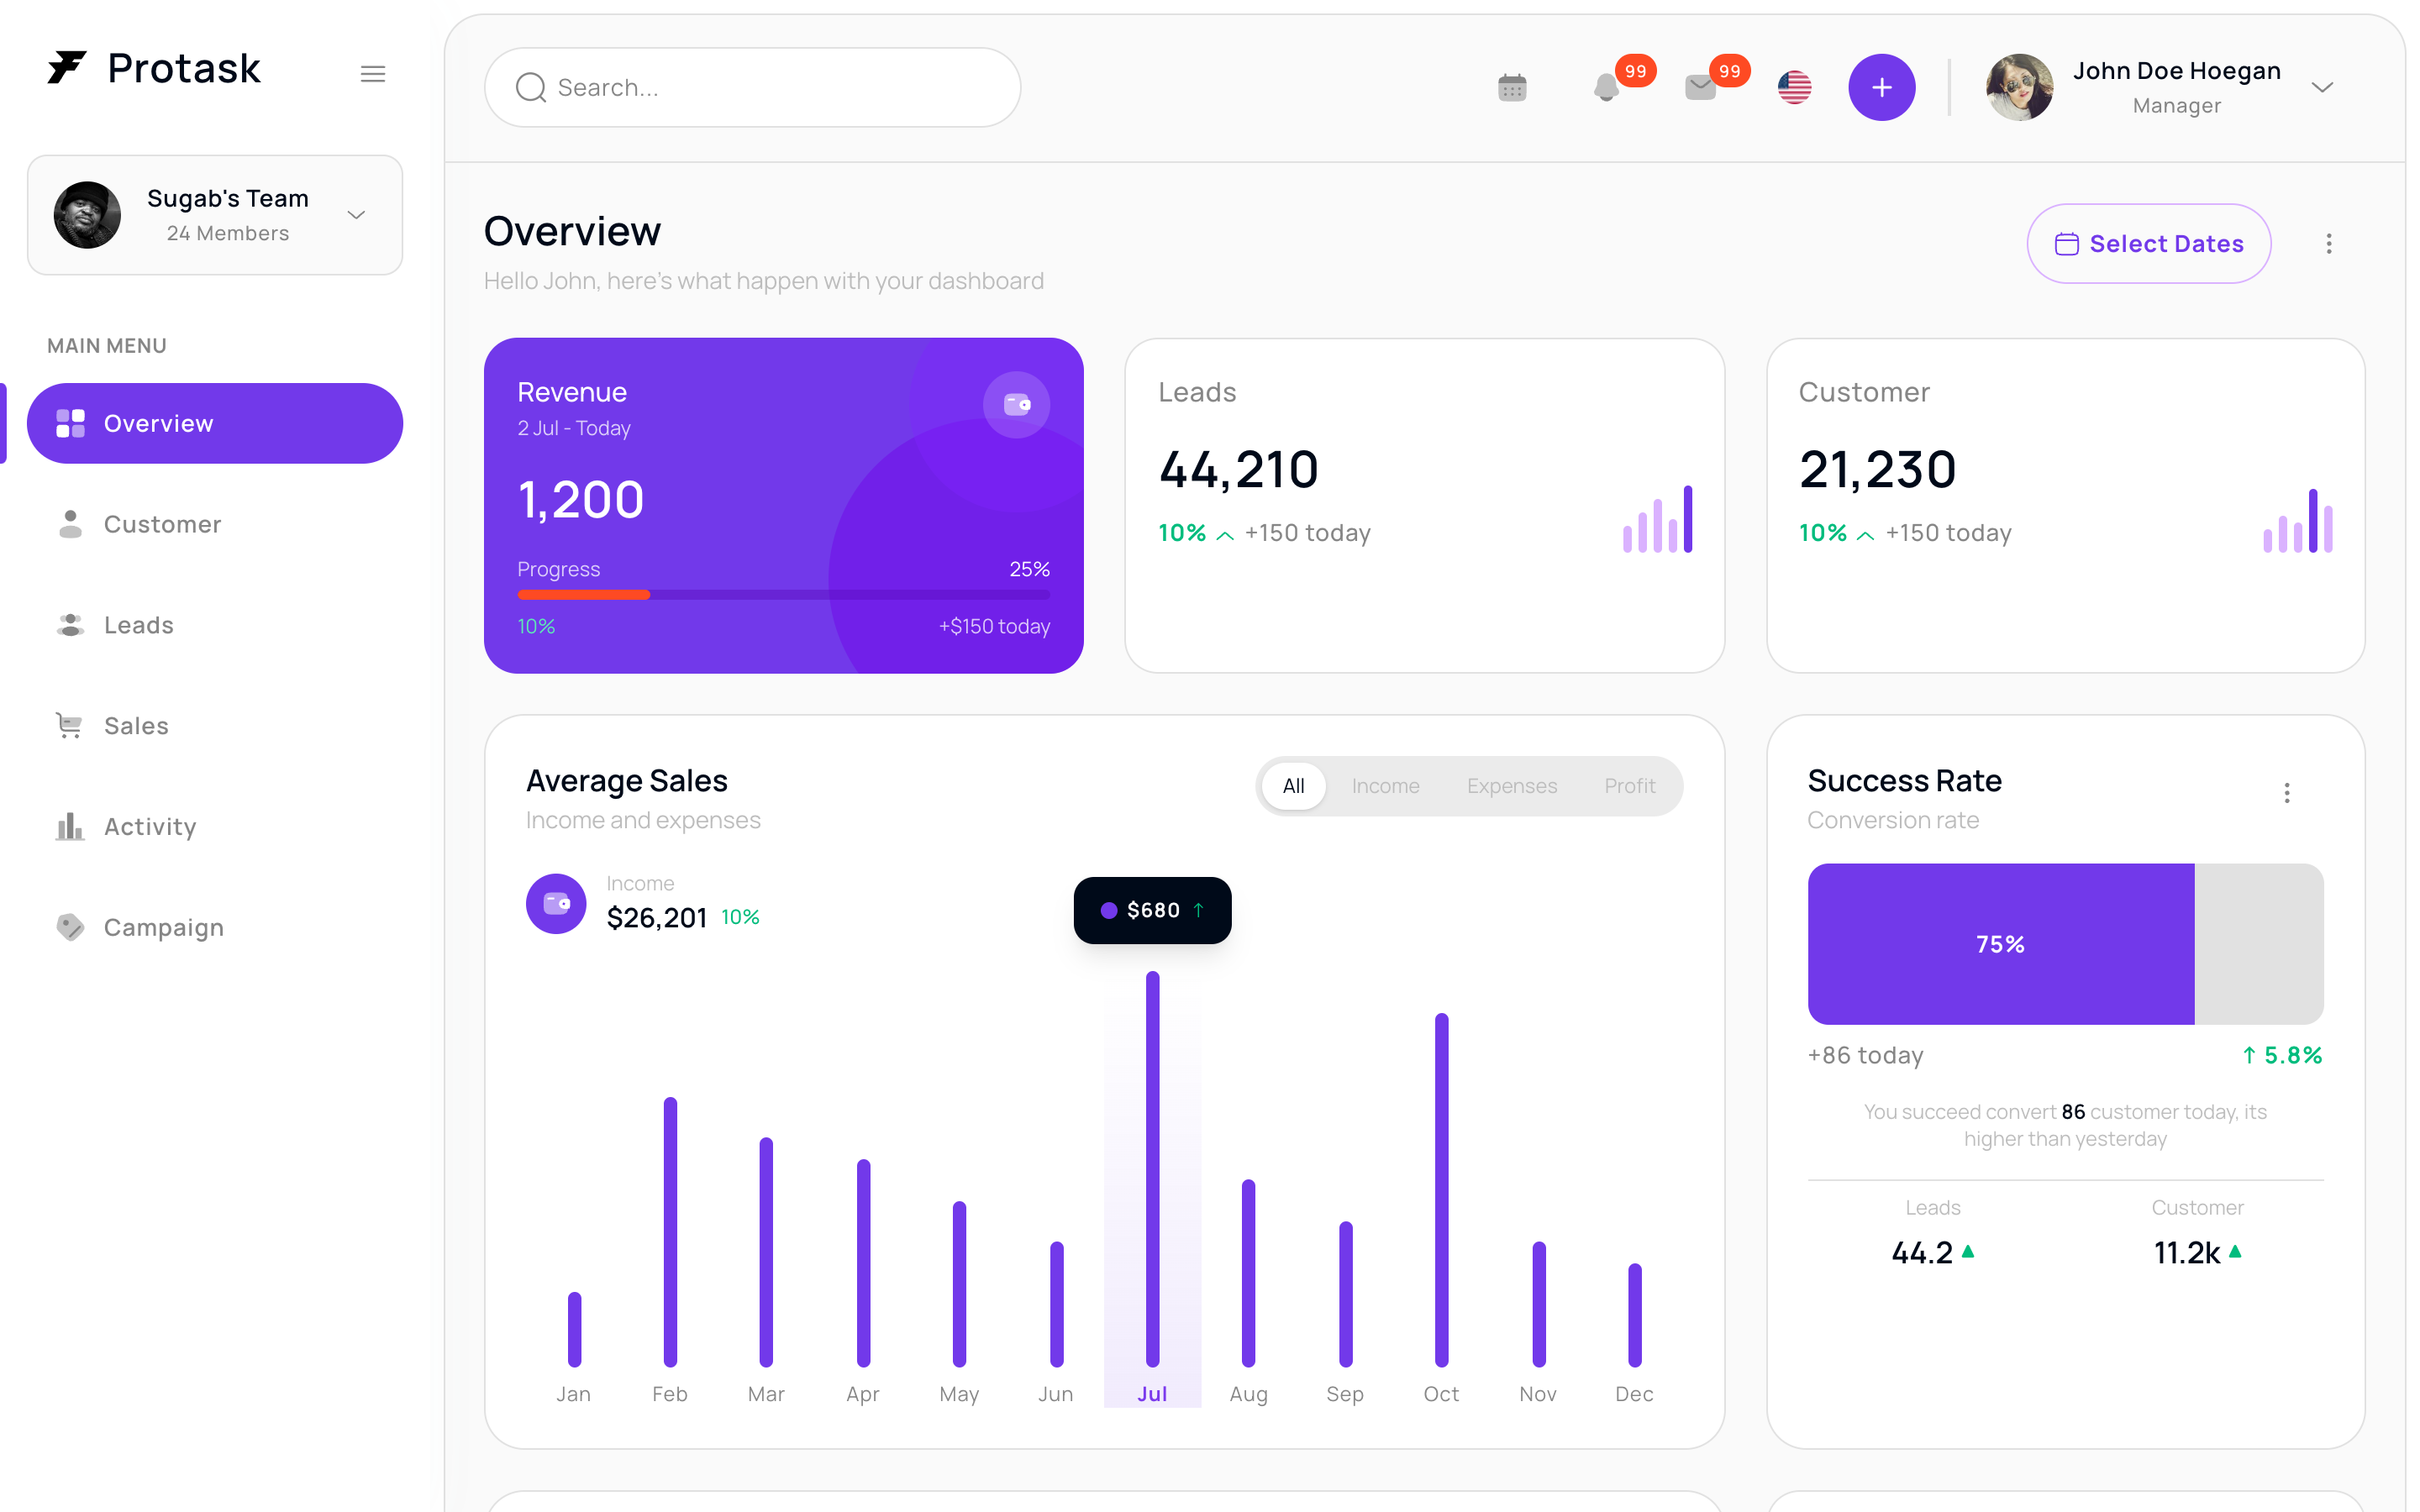
Task: Switch to the Expenses filter tab
Action: 1512,786
